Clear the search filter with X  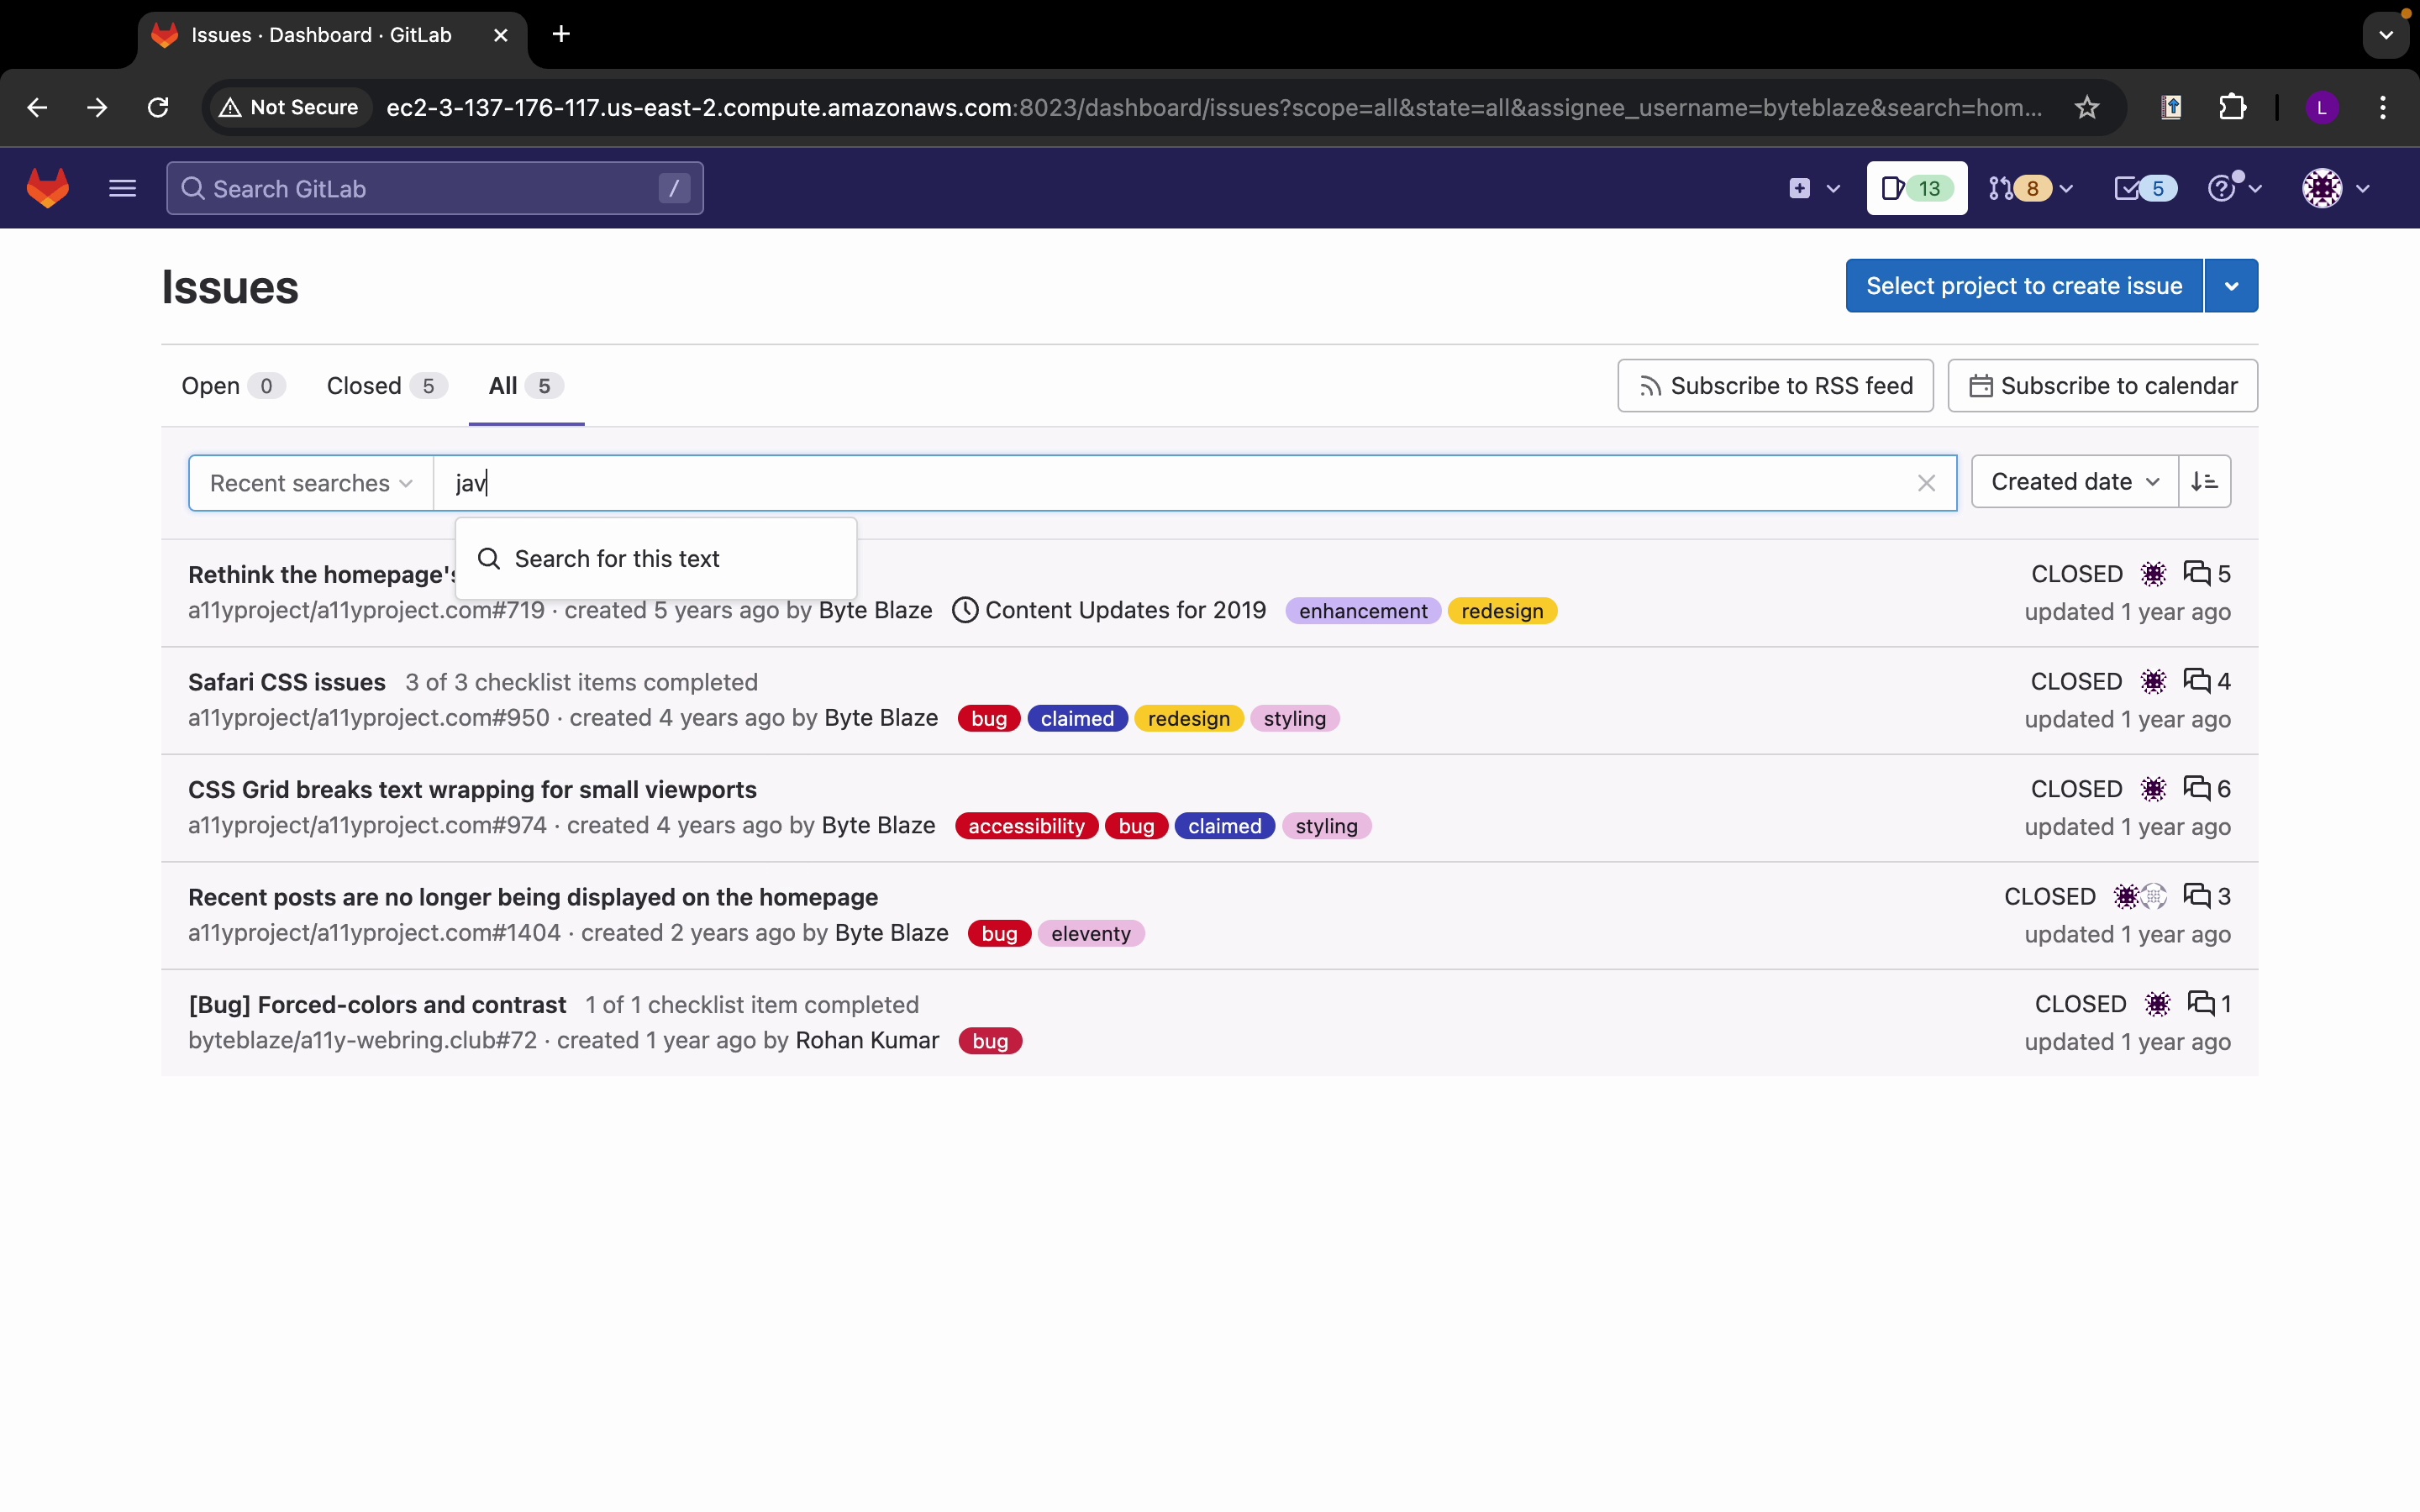tap(1926, 484)
